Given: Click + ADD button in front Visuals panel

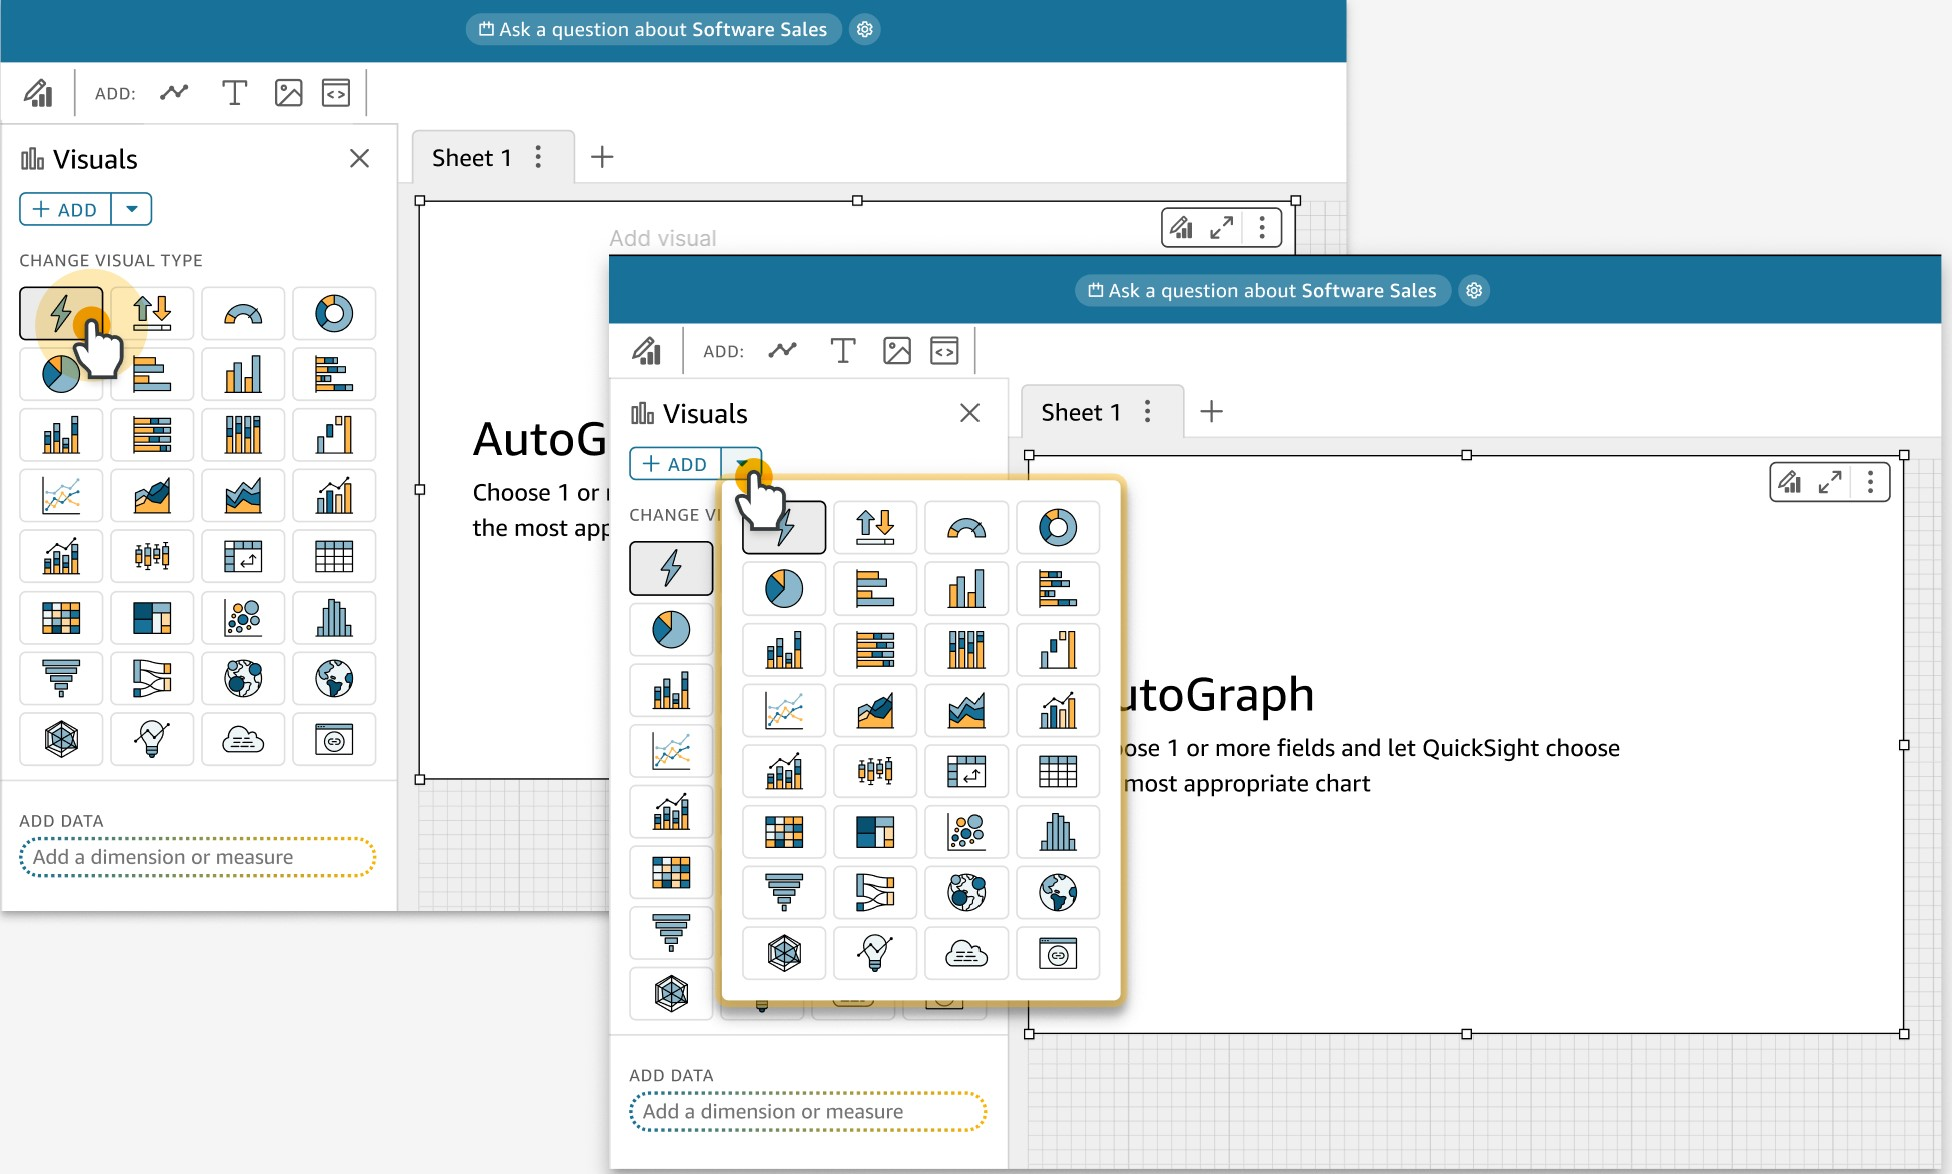Looking at the screenshot, I should point(675,463).
